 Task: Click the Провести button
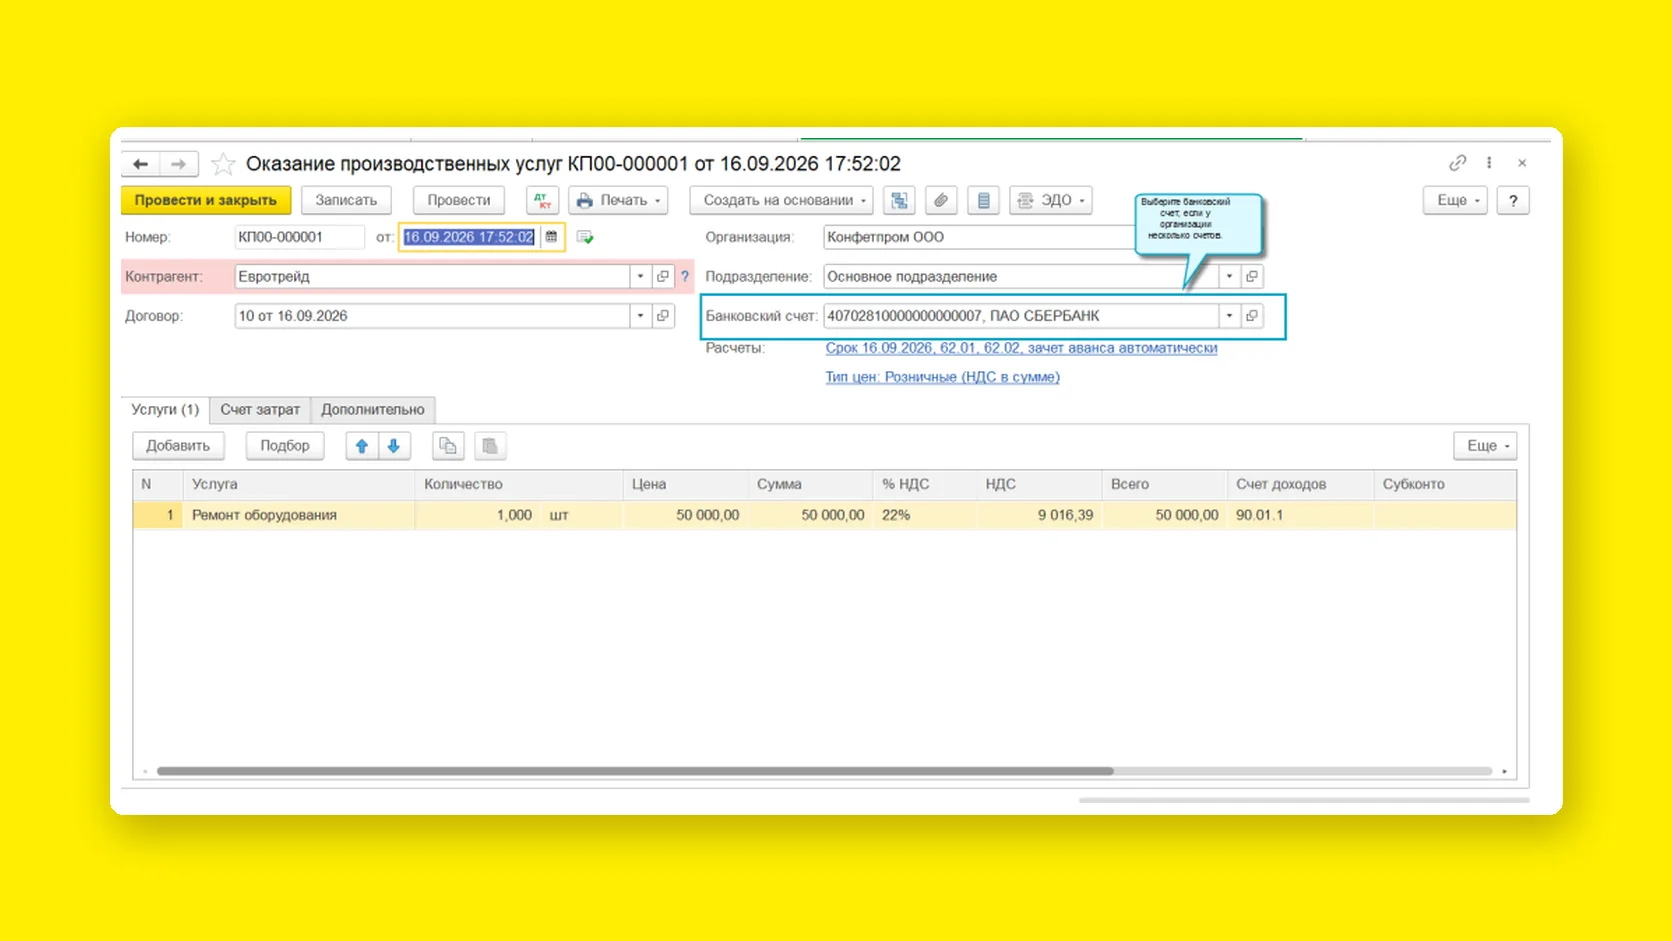pyautogui.click(x=459, y=200)
